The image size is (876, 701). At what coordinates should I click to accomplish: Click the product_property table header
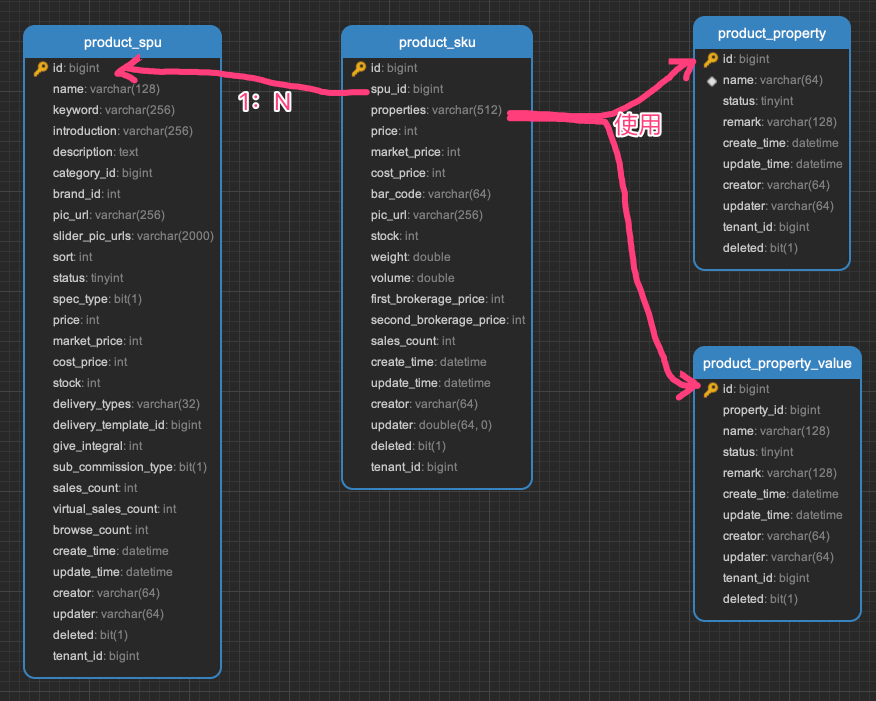pos(772,33)
